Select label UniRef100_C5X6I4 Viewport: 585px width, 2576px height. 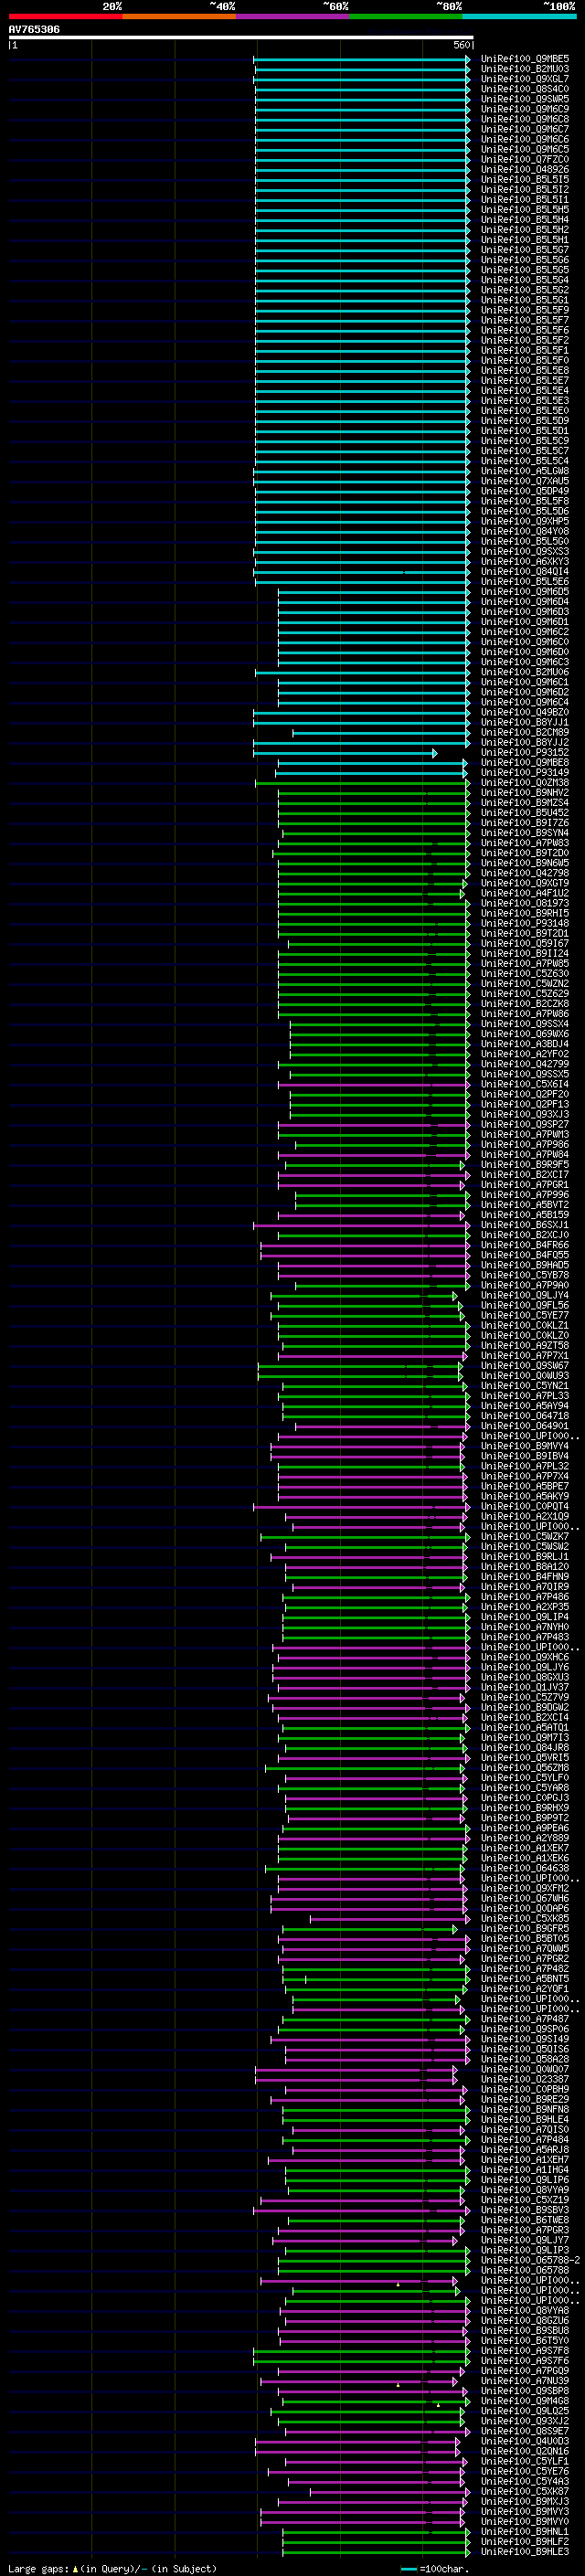click(x=524, y=1084)
